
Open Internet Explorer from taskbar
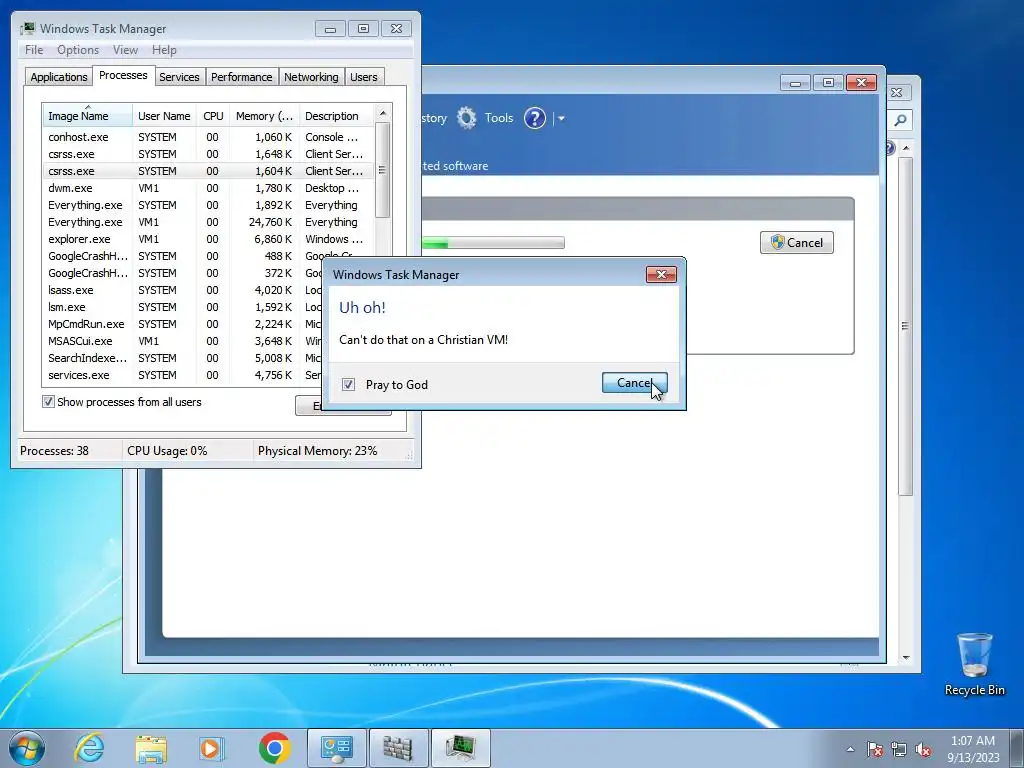pyautogui.click(x=89, y=748)
